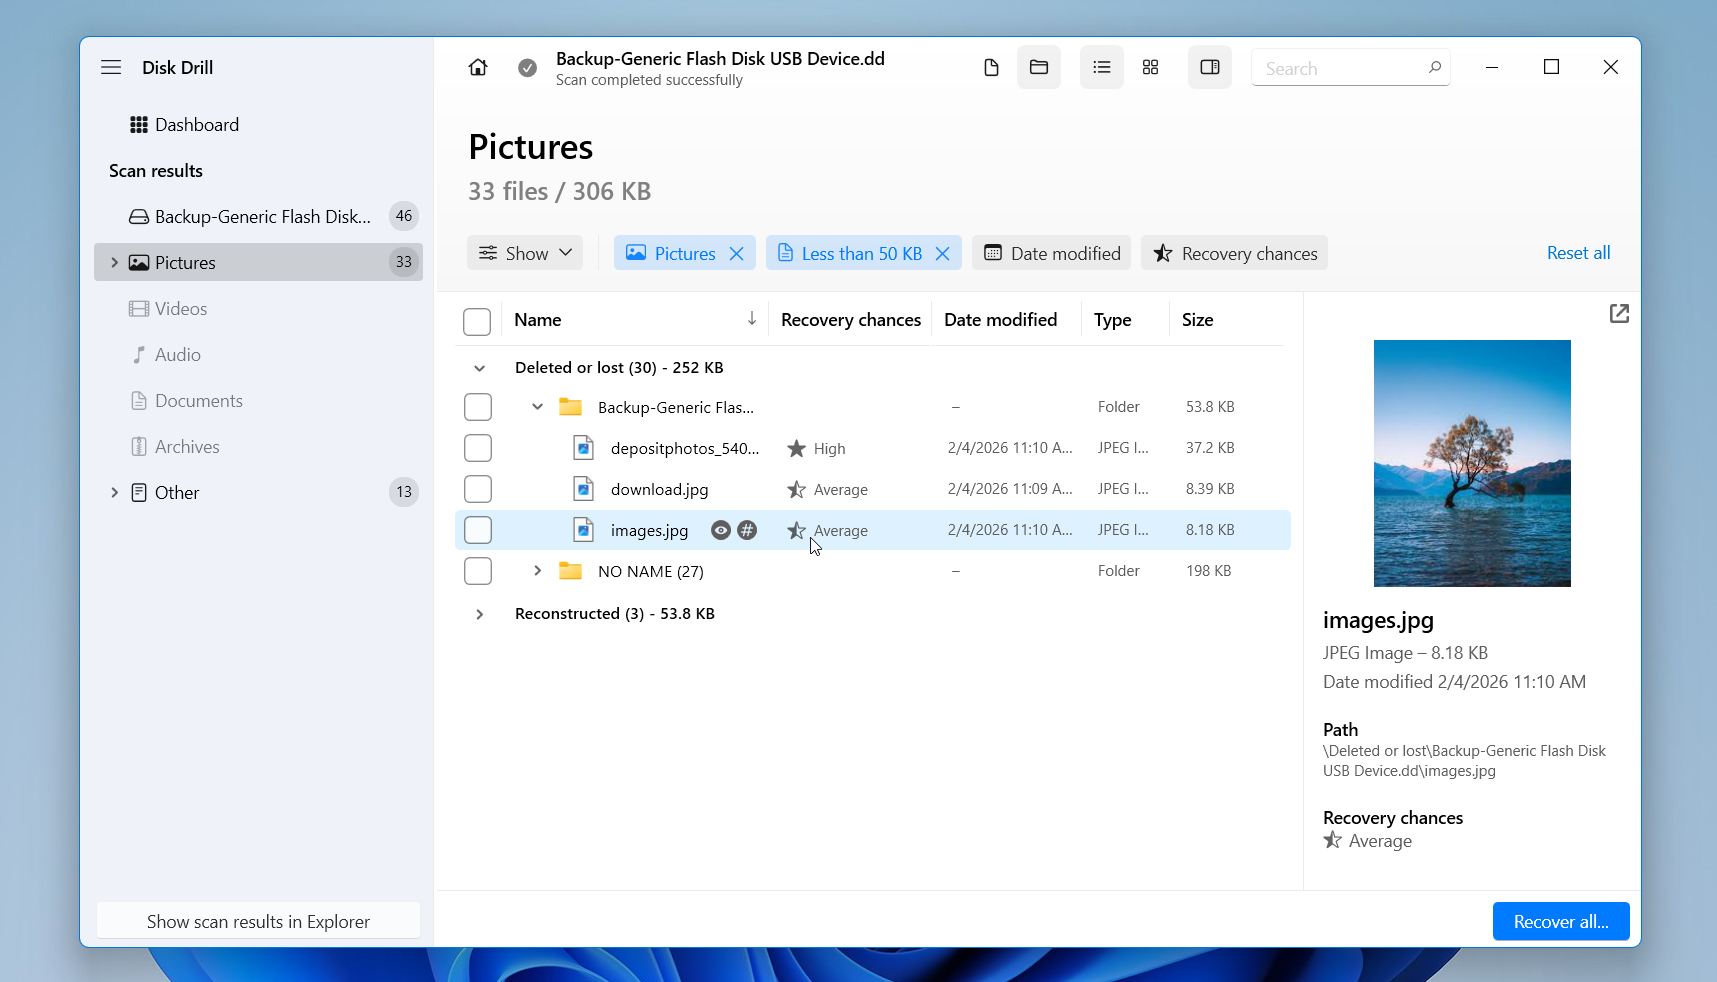Open the Show filter dropdown
1717x982 pixels.
[x=525, y=253]
